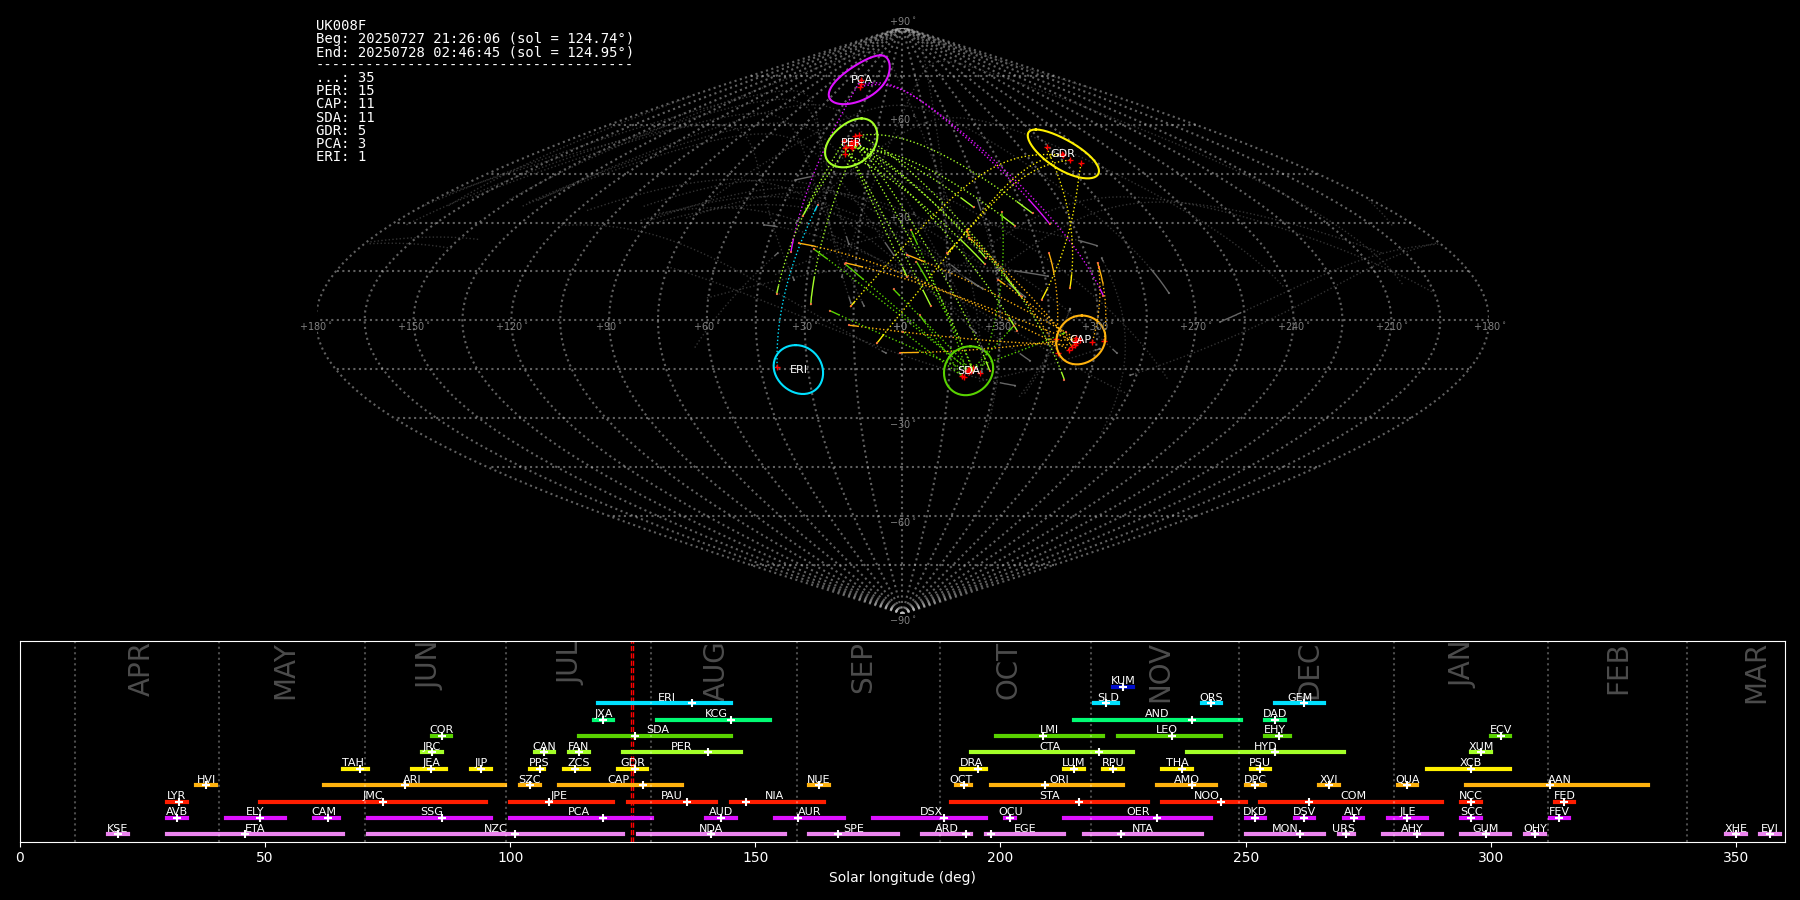Click the XUM shower label in timeline
Image resolution: width=1800 pixels, height=900 pixels.
click(1481, 747)
